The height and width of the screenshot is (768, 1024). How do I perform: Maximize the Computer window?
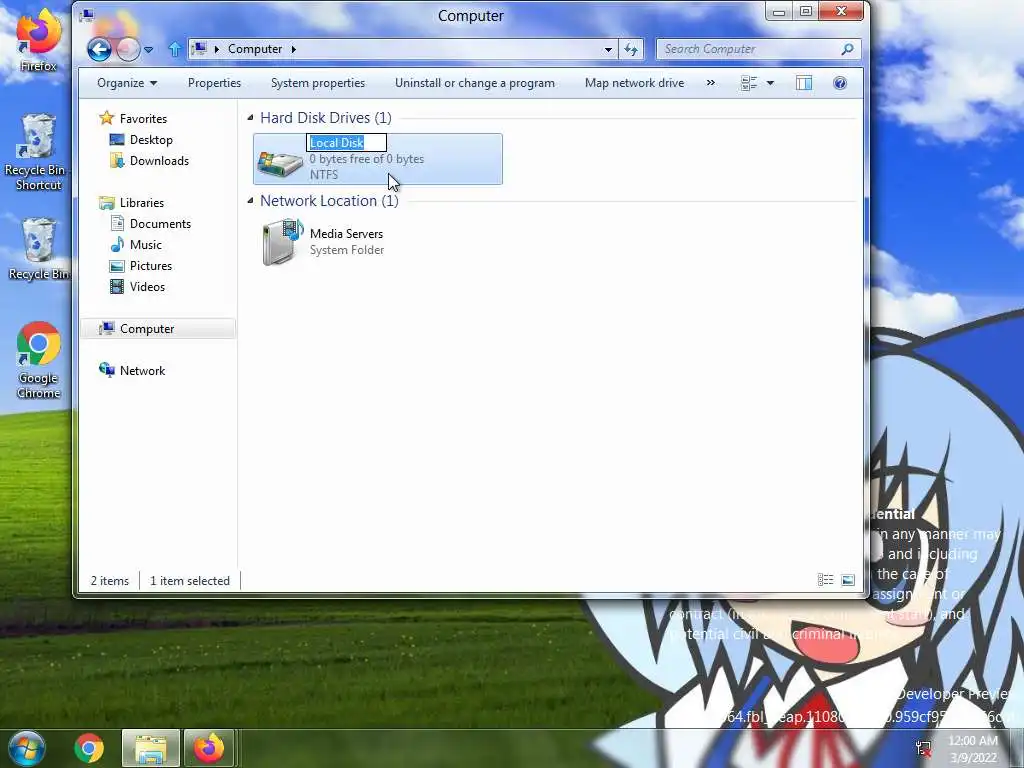point(806,11)
